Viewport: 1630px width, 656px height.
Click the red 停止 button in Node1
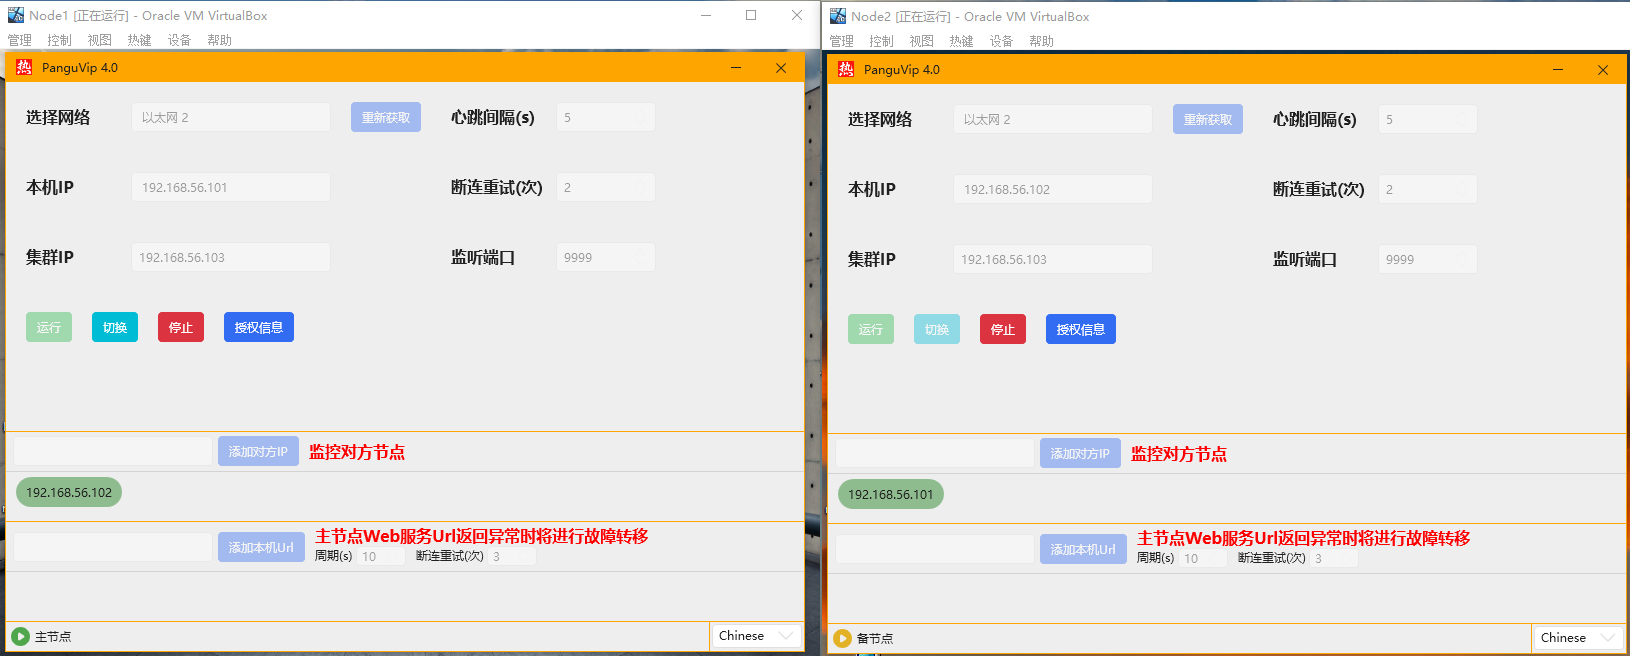(181, 327)
